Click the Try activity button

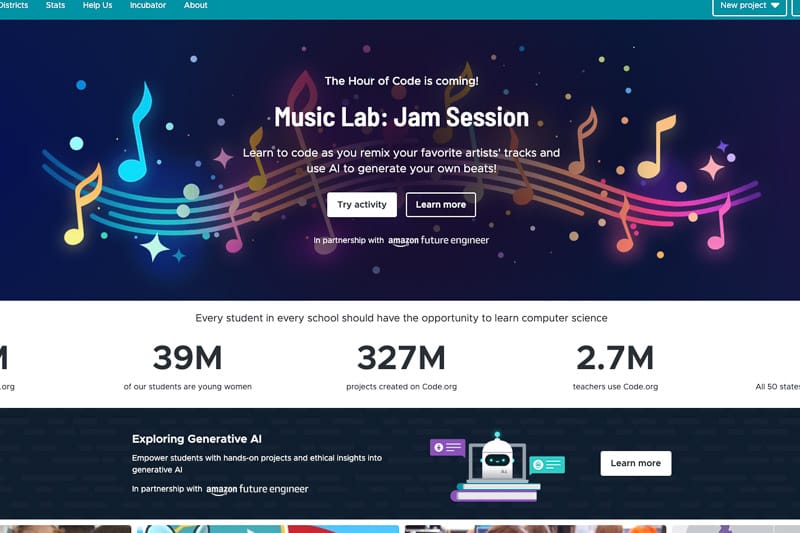pos(362,205)
